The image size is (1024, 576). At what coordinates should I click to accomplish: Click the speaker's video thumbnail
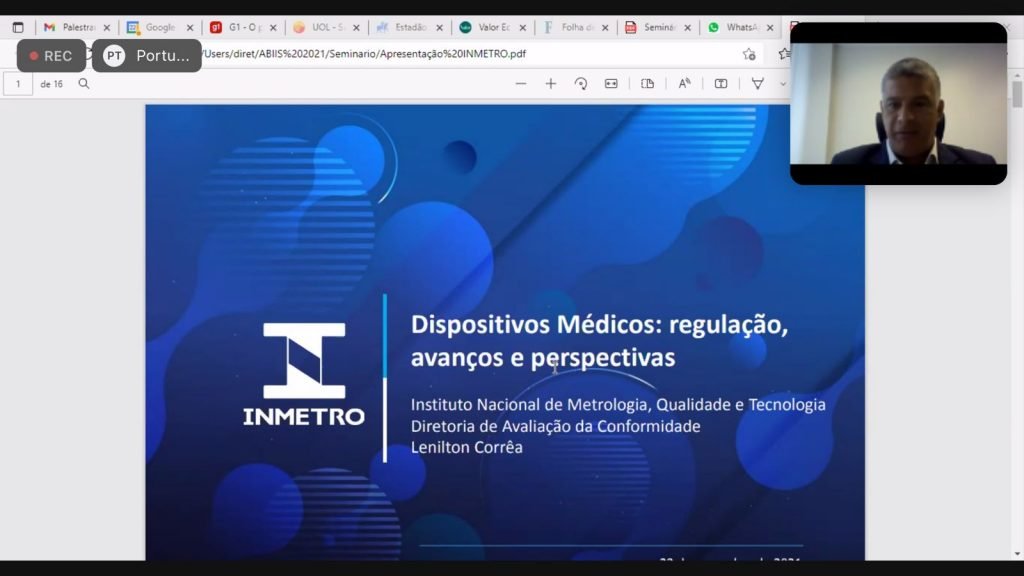click(898, 104)
